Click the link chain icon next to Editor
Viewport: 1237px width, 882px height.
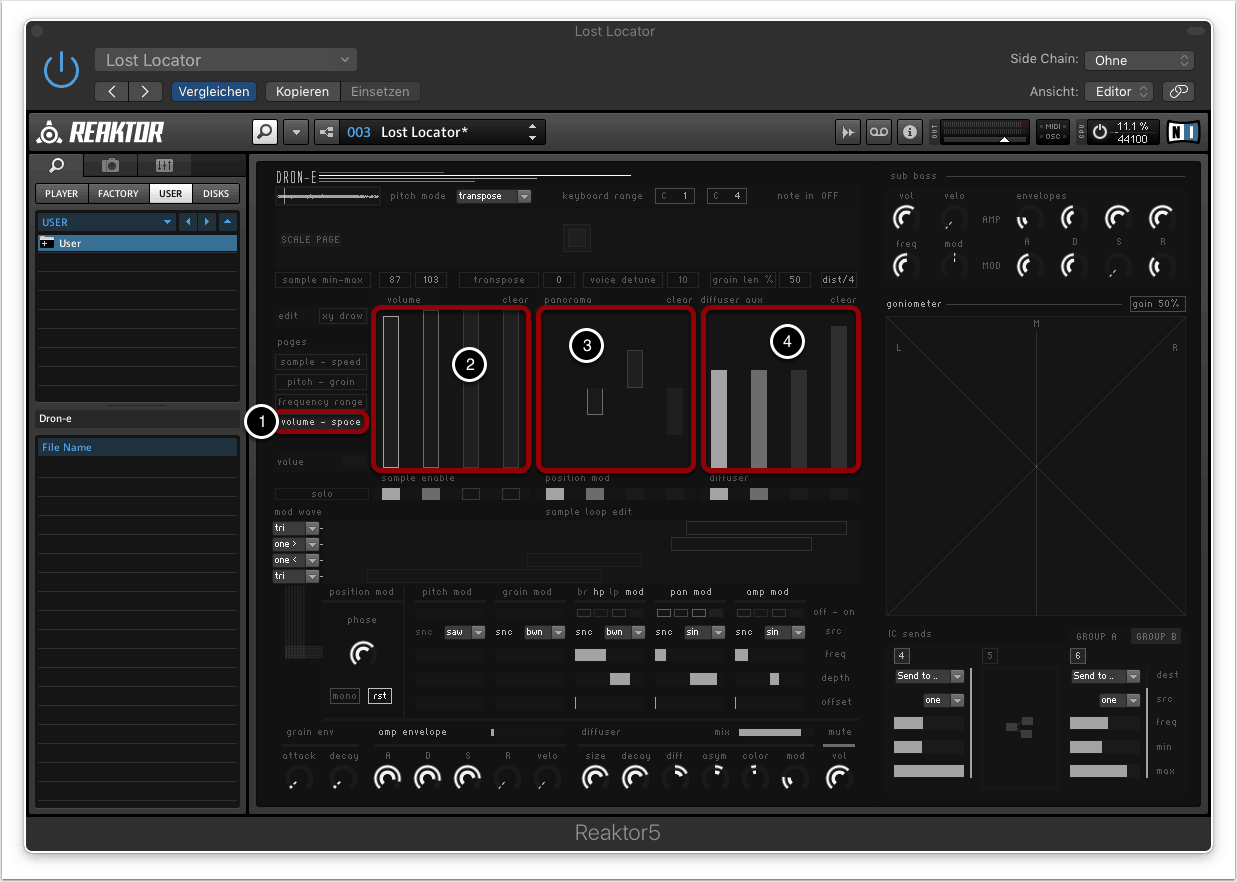click(x=1179, y=91)
